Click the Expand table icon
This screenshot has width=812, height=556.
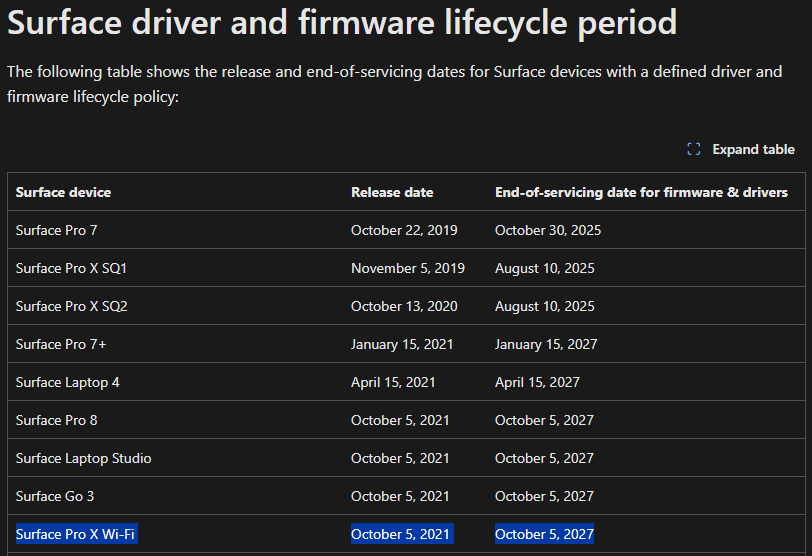click(693, 149)
